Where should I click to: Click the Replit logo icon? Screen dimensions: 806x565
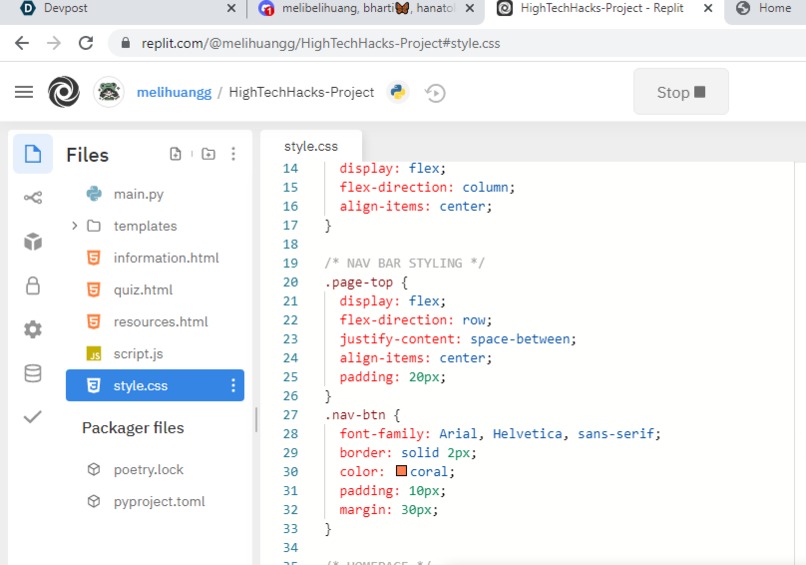tap(64, 92)
